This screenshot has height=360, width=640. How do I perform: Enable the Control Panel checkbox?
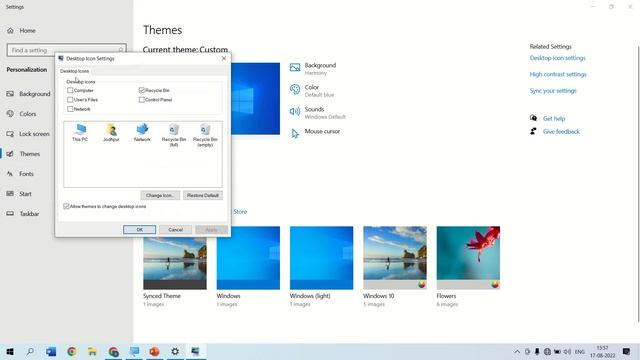pos(142,100)
